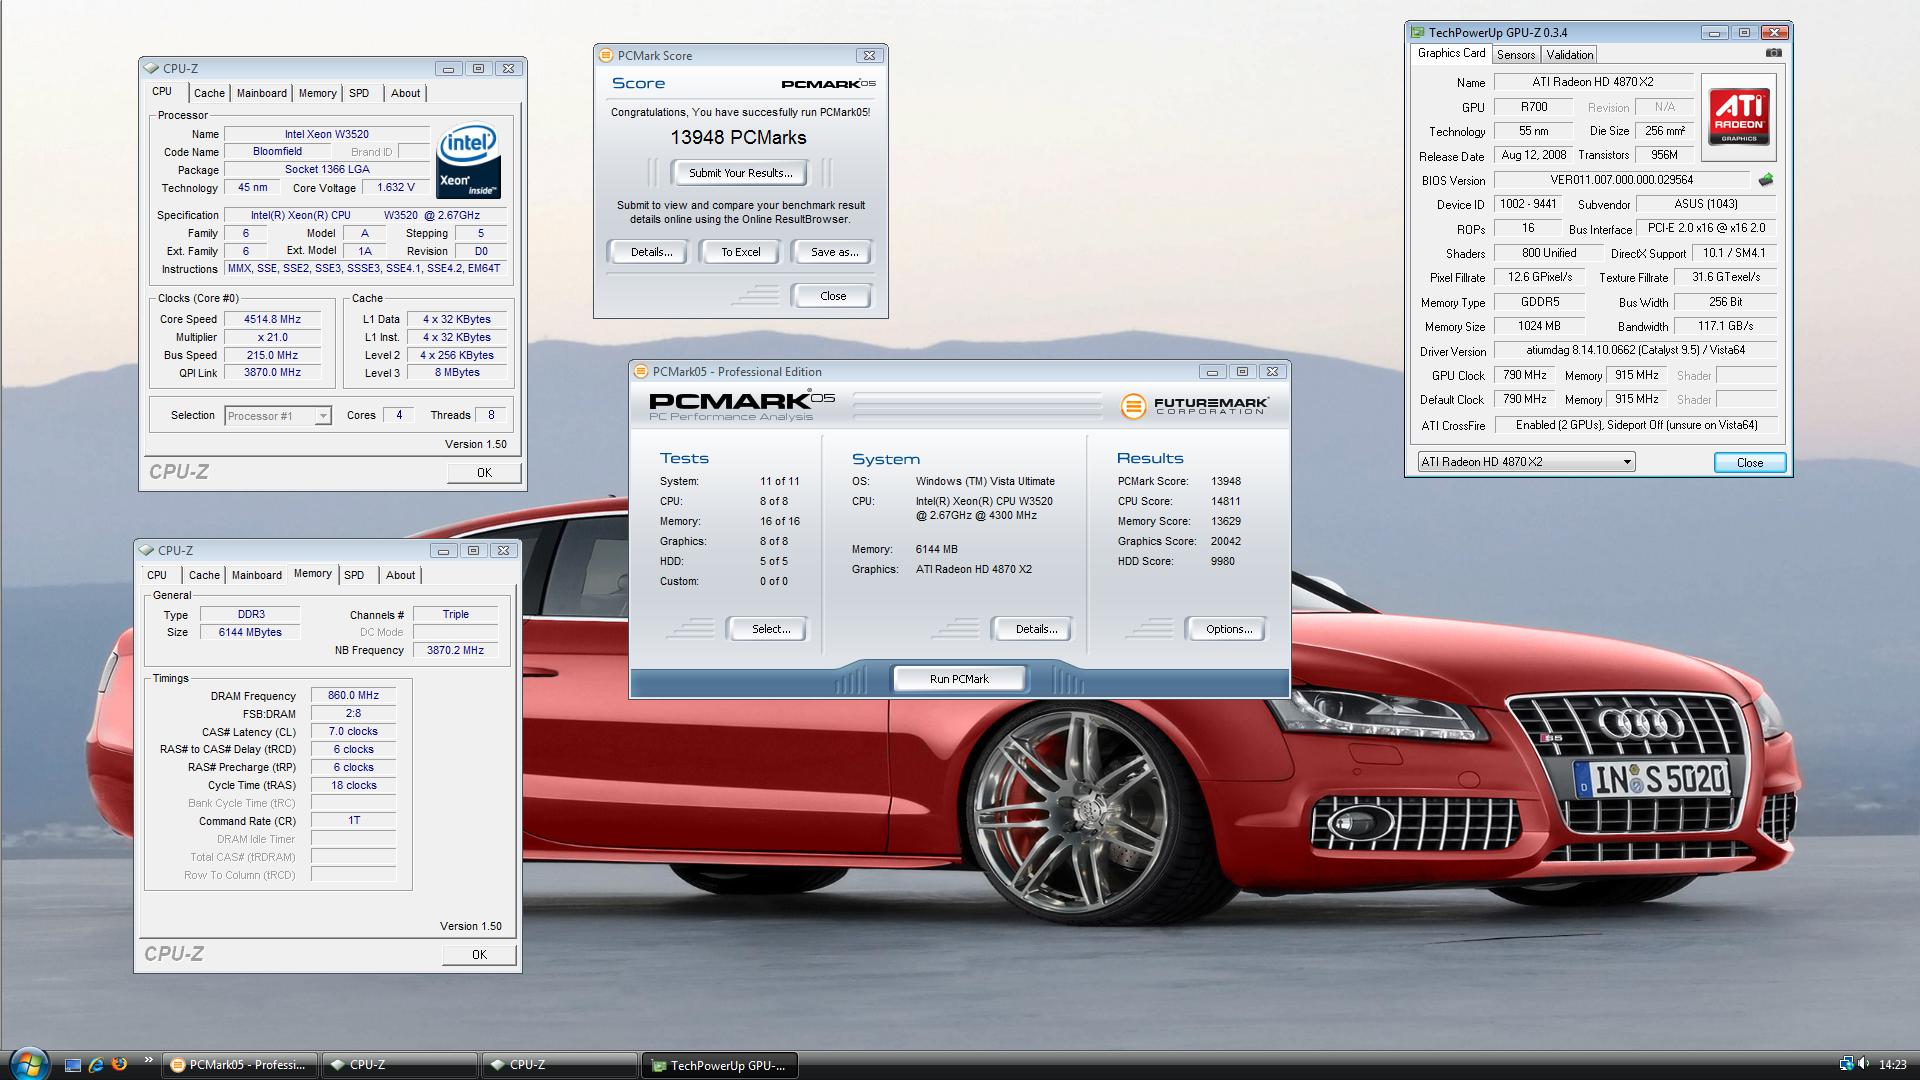Click the CAS# Latency 7.0 clocks value
1920x1080 pixels.
coord(353,731)
